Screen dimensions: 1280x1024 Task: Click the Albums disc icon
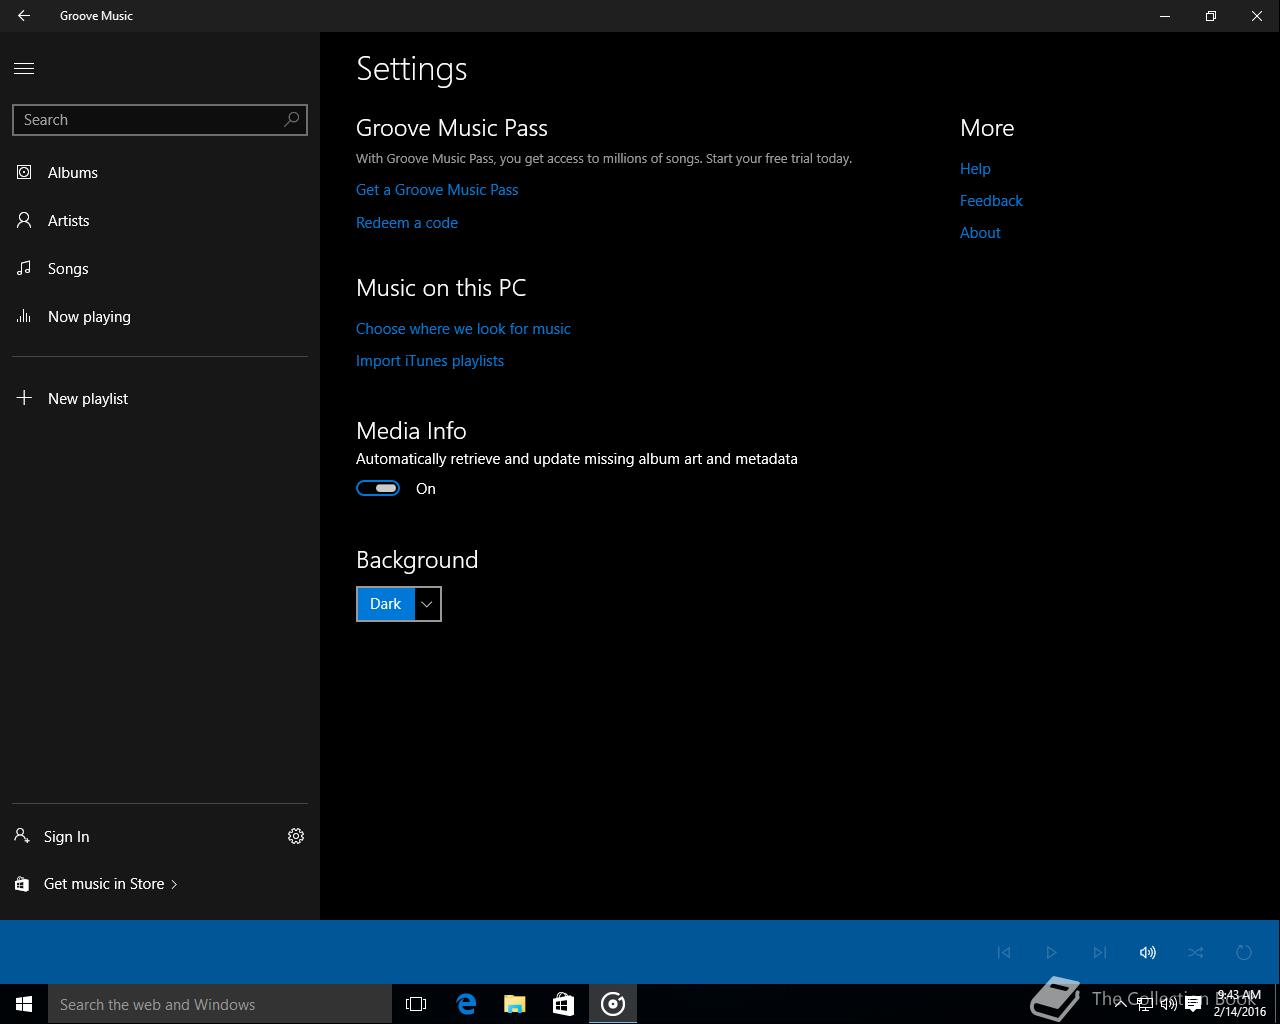coord(24,172)
